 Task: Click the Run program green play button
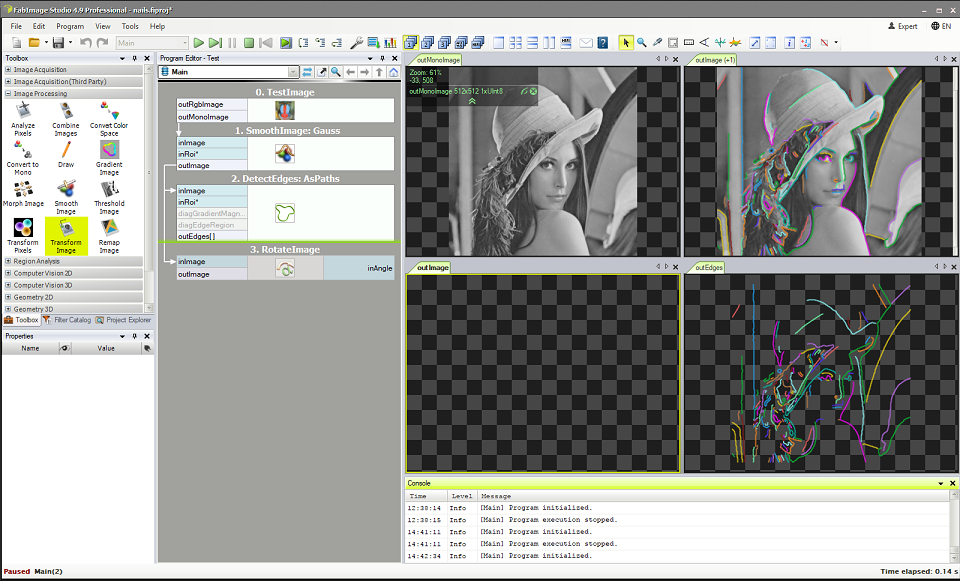(198, 43)
